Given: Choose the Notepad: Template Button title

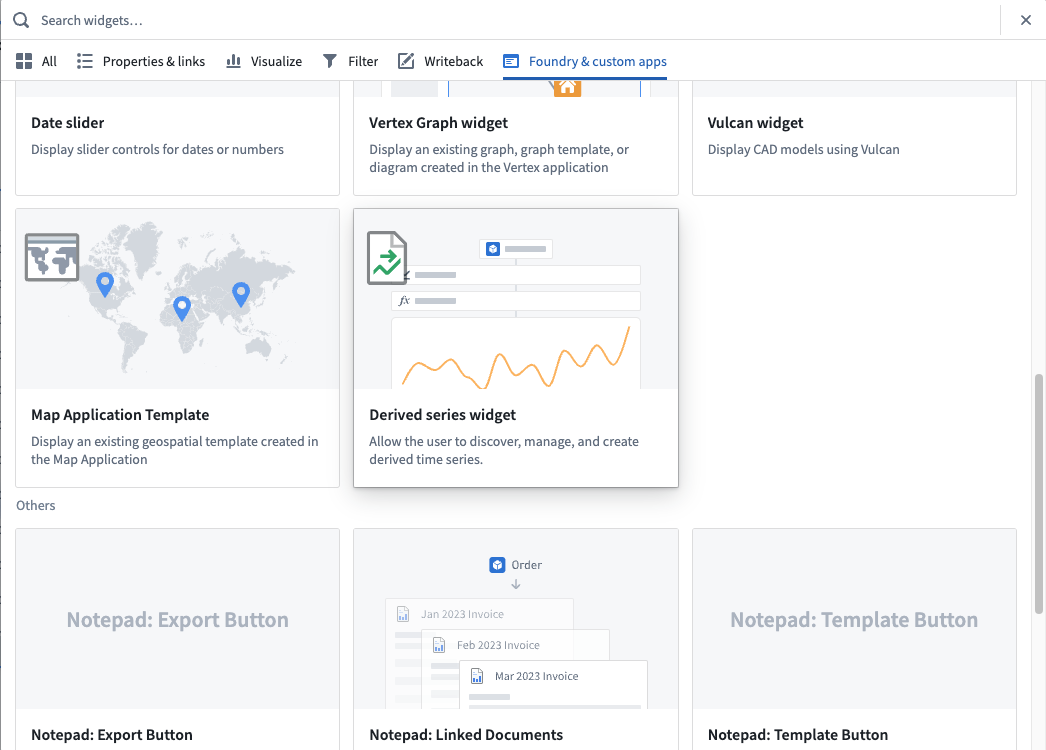Looking at the screenshot, I should point(798,735).
